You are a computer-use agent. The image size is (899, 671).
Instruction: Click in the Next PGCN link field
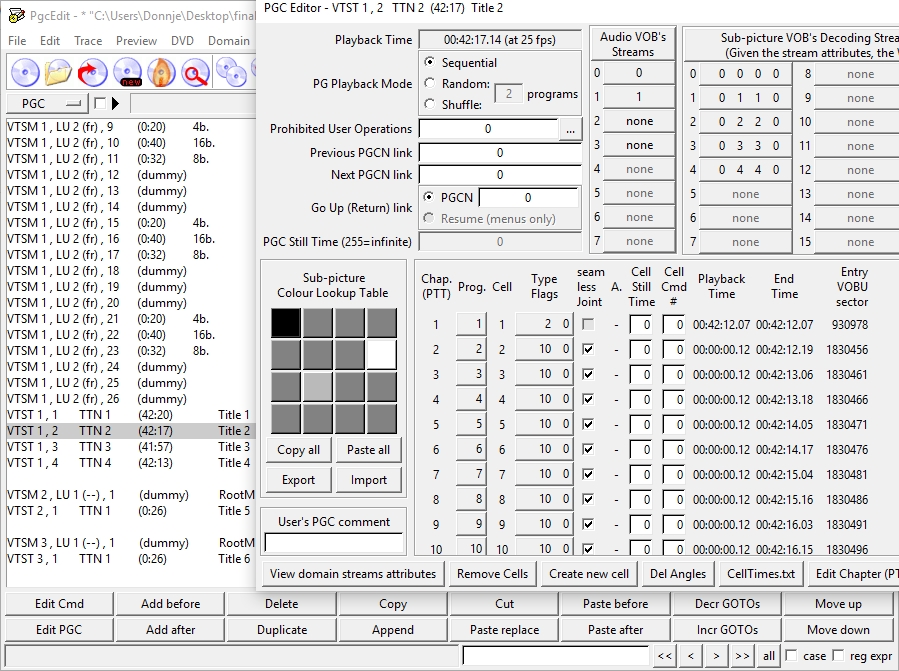click(x=500, y=175)
